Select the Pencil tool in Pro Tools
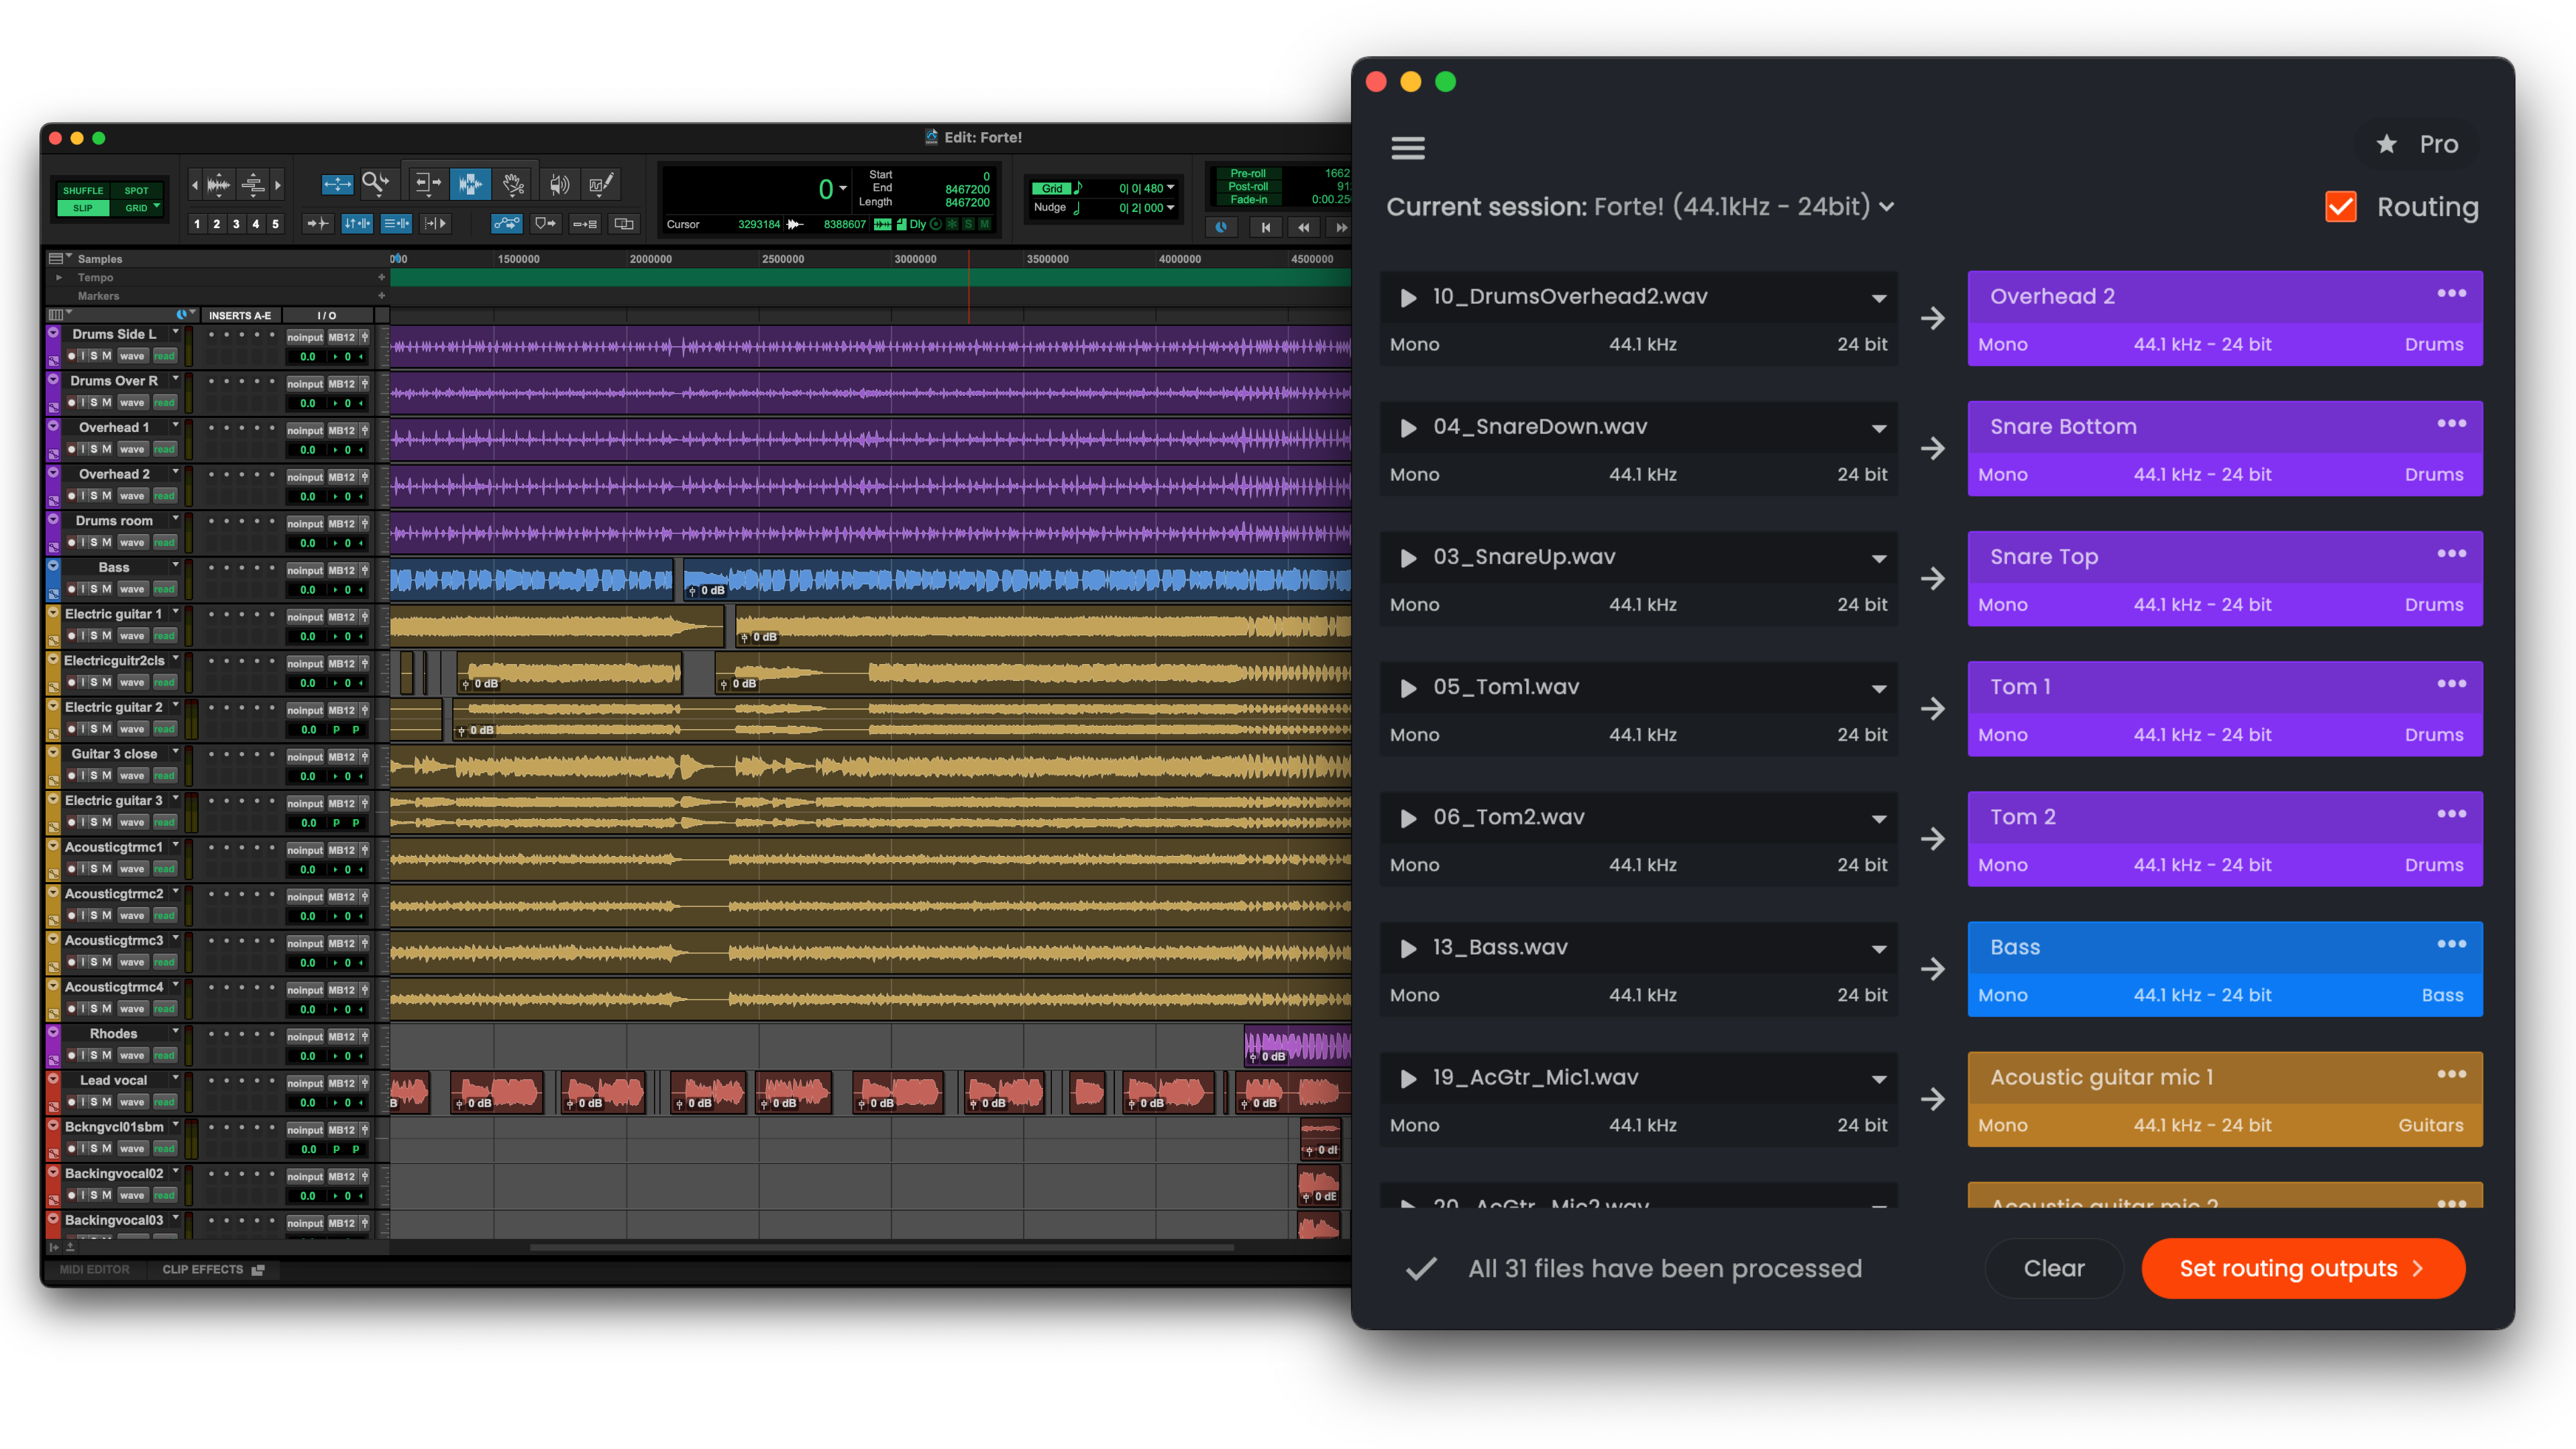The height and width of the screenshot is (1449, 2576). coord(601,183)
